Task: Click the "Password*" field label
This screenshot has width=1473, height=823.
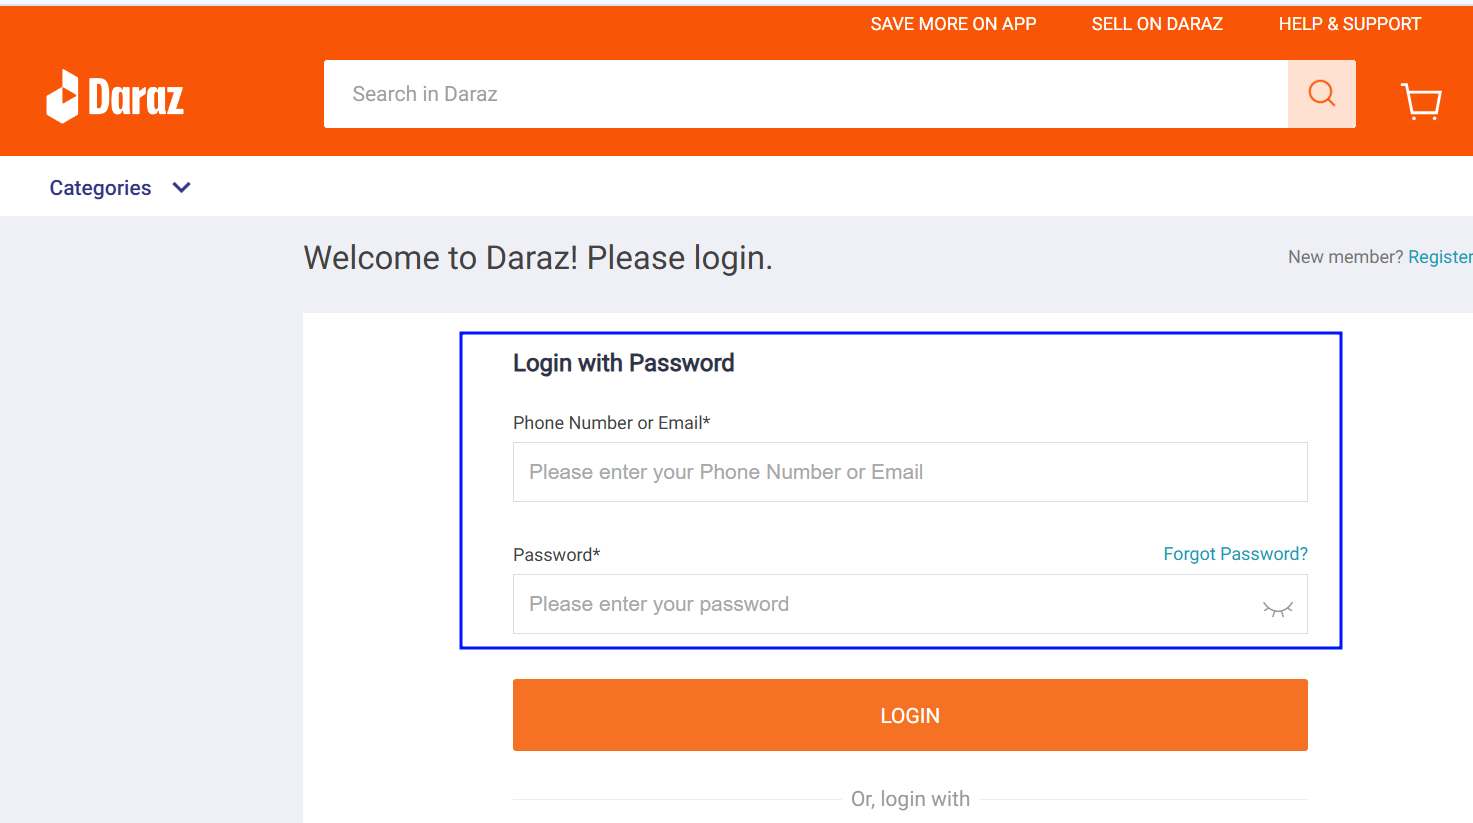Action: [x=556, y=555]
